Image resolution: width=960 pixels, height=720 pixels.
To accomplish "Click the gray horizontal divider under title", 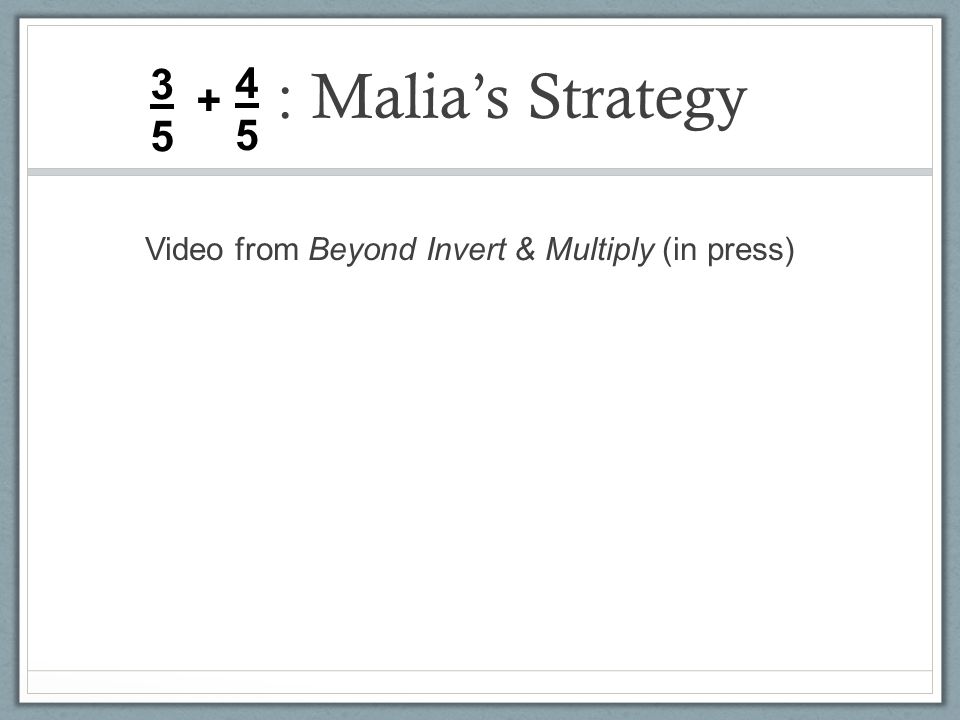I will tap(480, 172).
